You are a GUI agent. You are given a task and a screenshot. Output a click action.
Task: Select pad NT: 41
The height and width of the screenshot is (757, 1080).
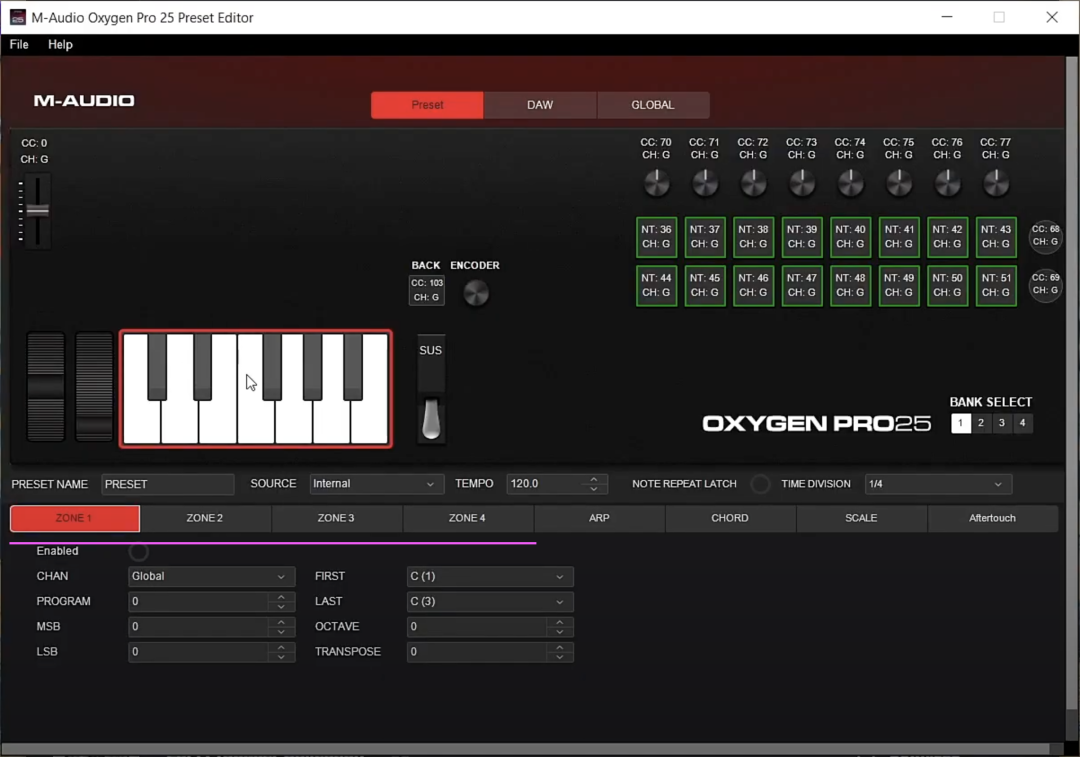tap(899, 237)
